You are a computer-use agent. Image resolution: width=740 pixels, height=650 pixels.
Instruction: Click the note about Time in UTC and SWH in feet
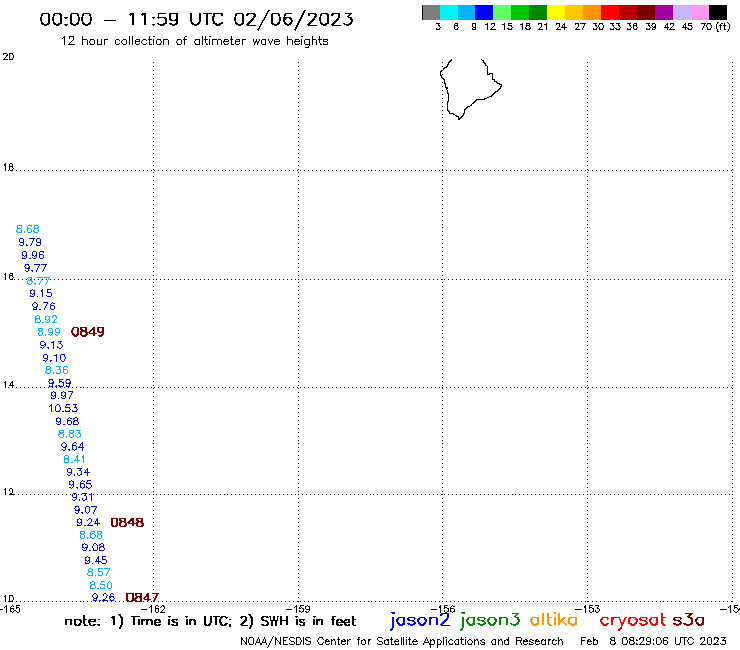point(210,621)
